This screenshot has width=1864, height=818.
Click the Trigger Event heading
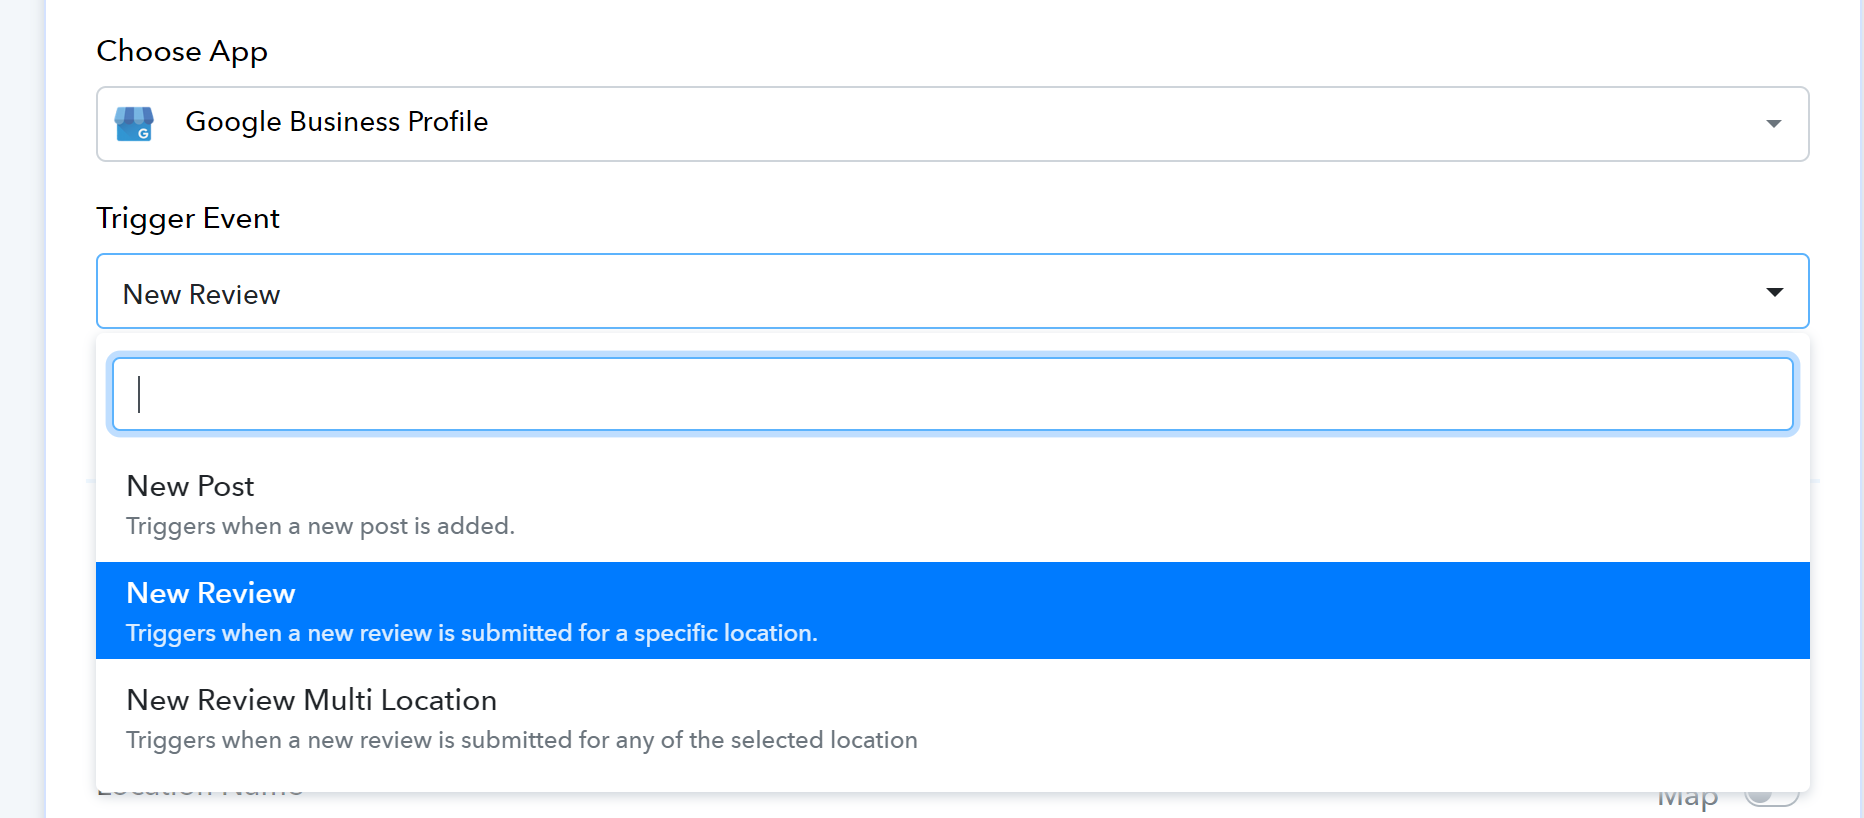(188, 218)
